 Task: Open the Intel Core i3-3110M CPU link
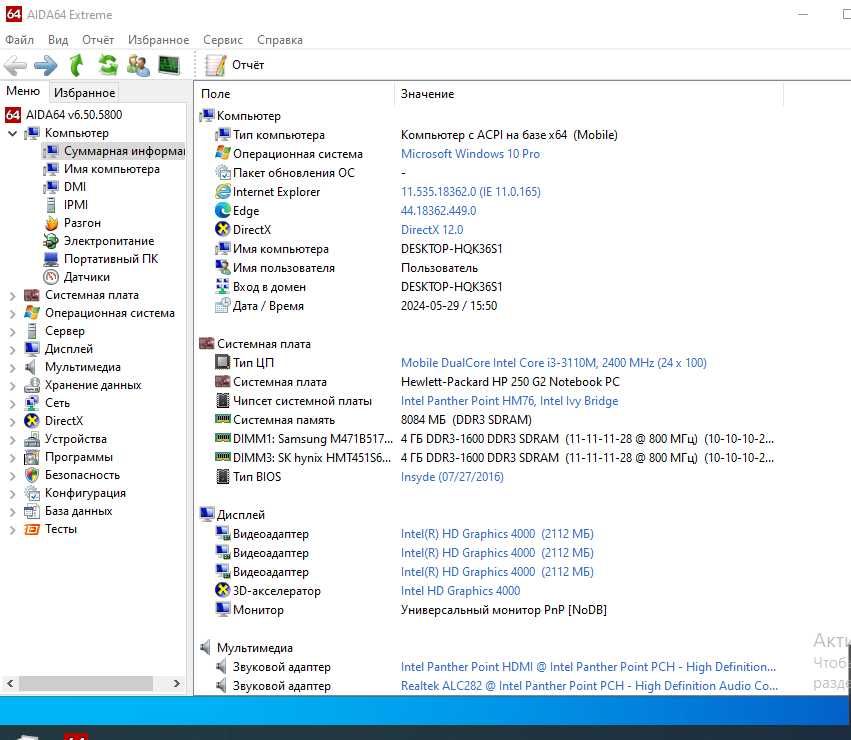[x=554, y=363]
